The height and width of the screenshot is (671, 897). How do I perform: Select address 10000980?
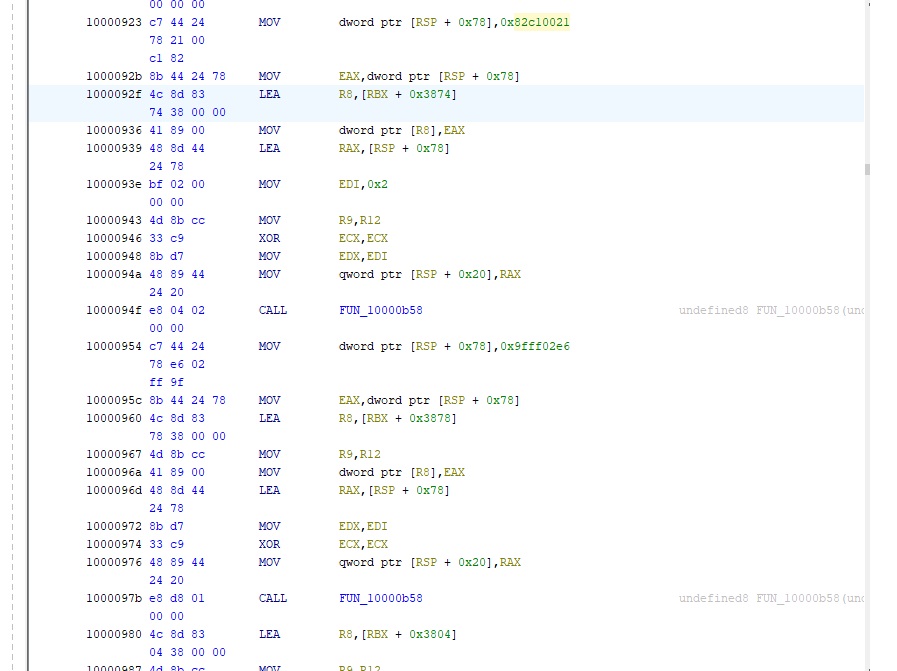[x=113, y=634]
